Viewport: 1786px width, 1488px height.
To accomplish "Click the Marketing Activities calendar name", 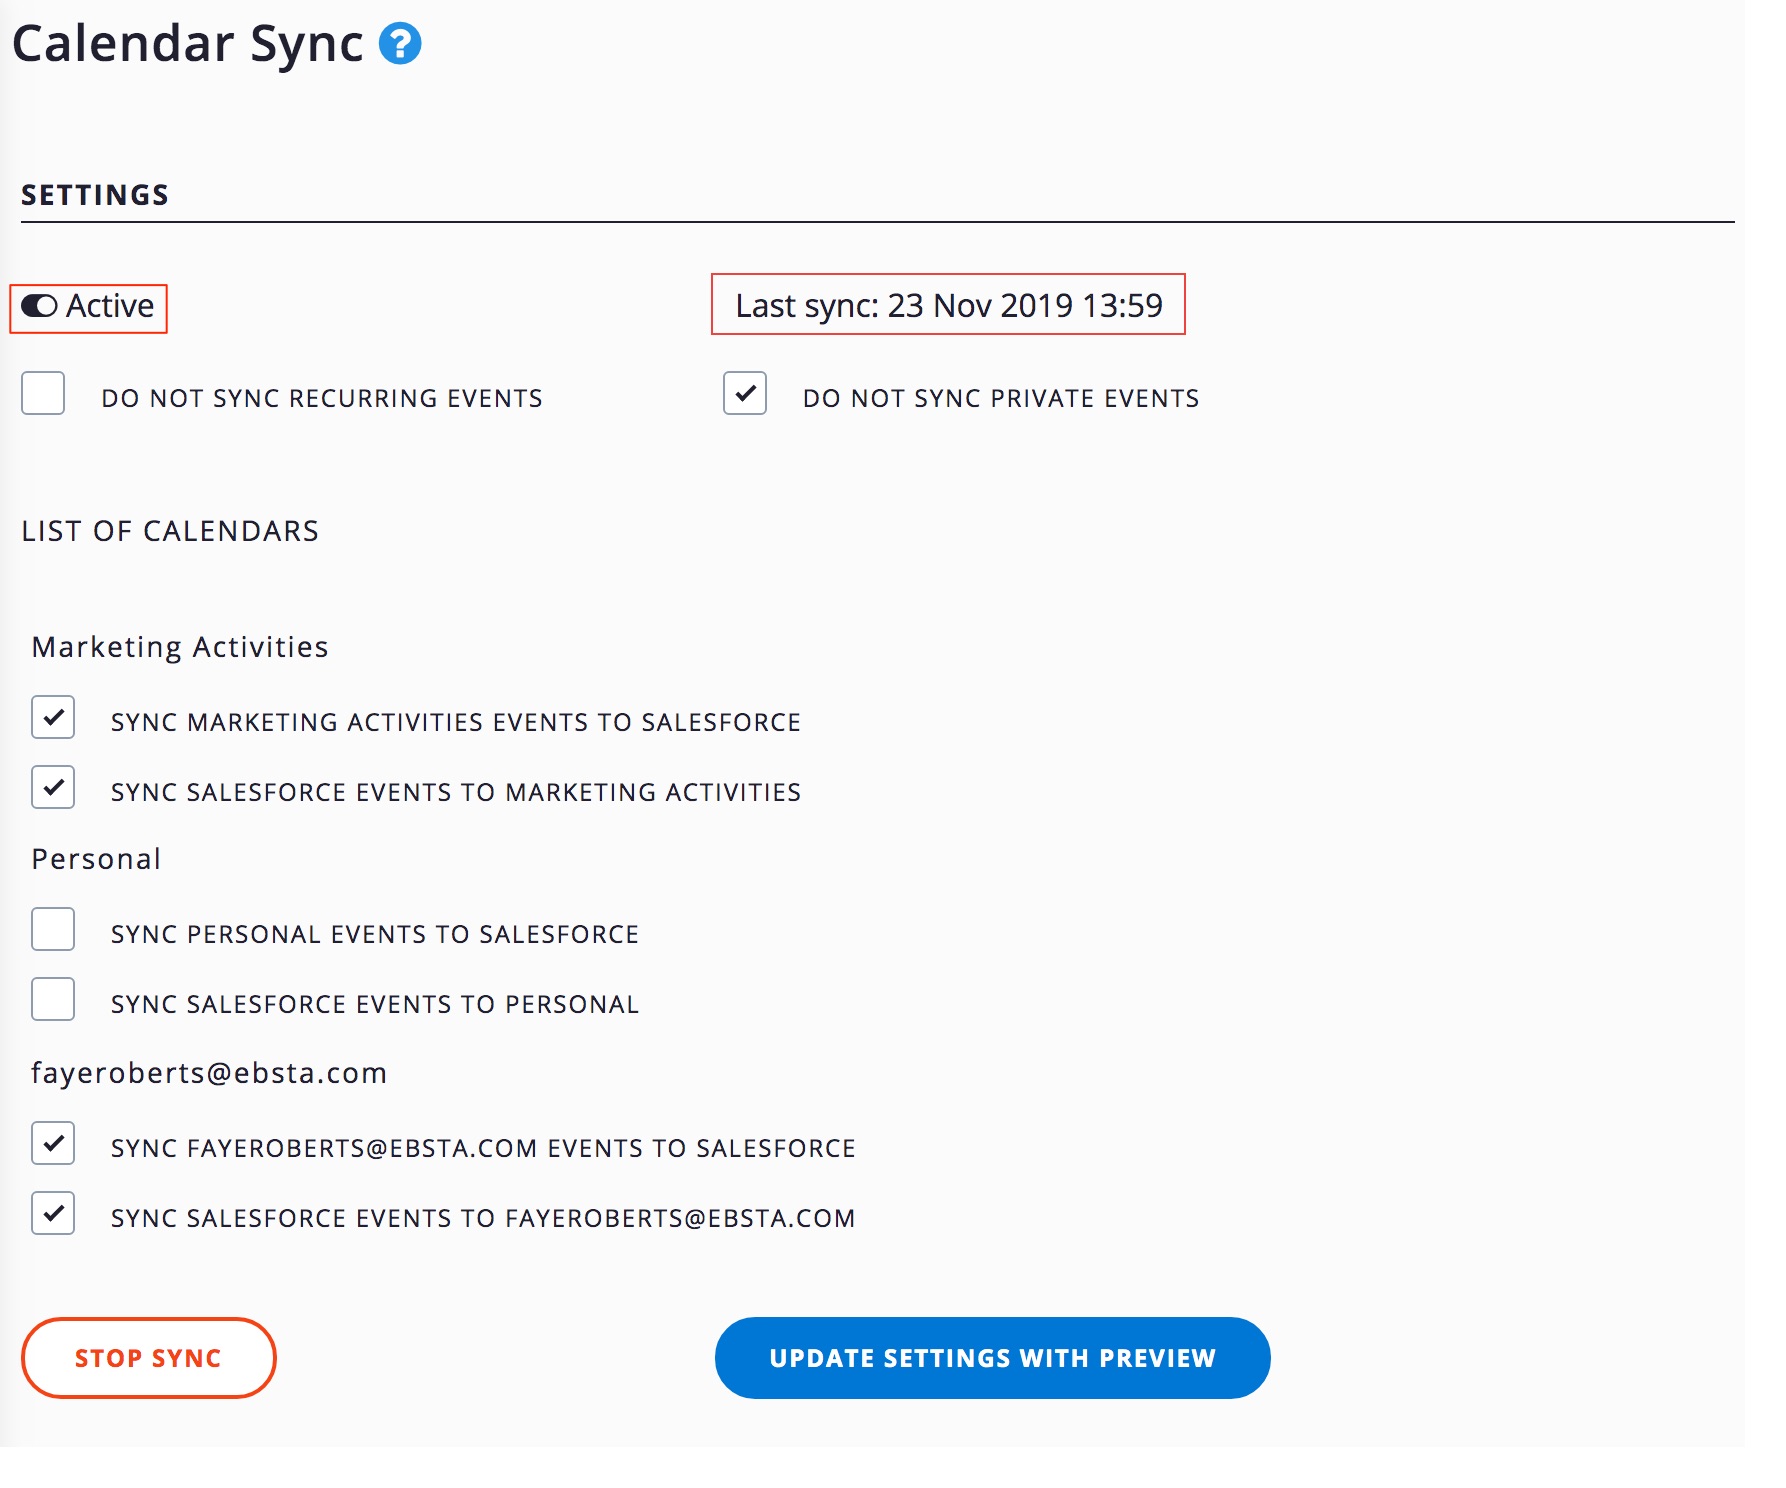I will [x=180, y=647].
